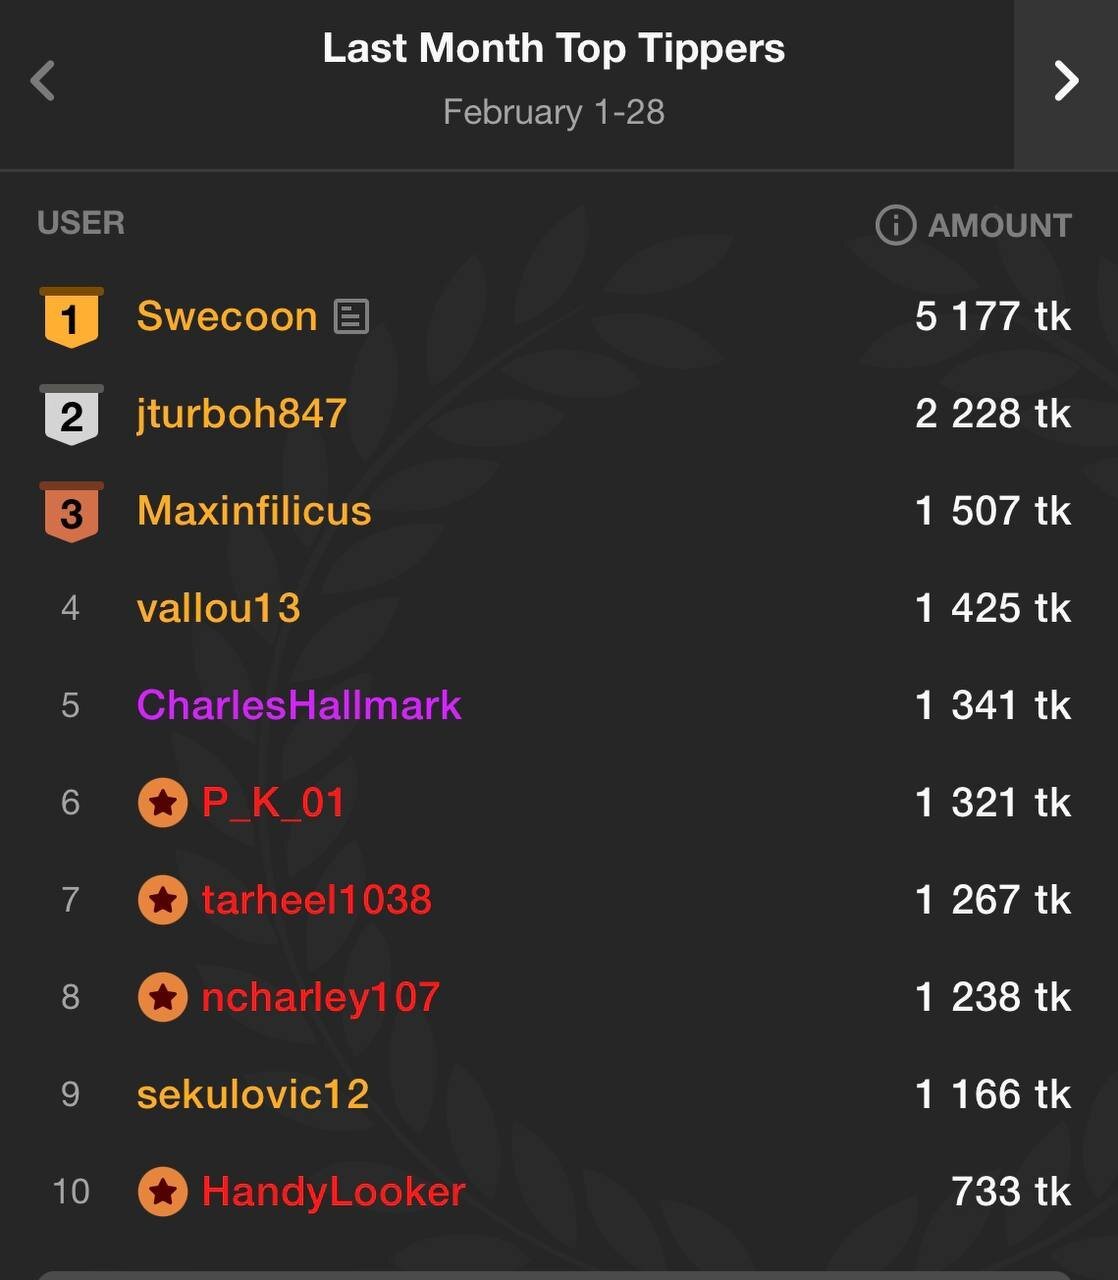Open jturboh847's user profile

pyautogui.click(x=242, y=414)
